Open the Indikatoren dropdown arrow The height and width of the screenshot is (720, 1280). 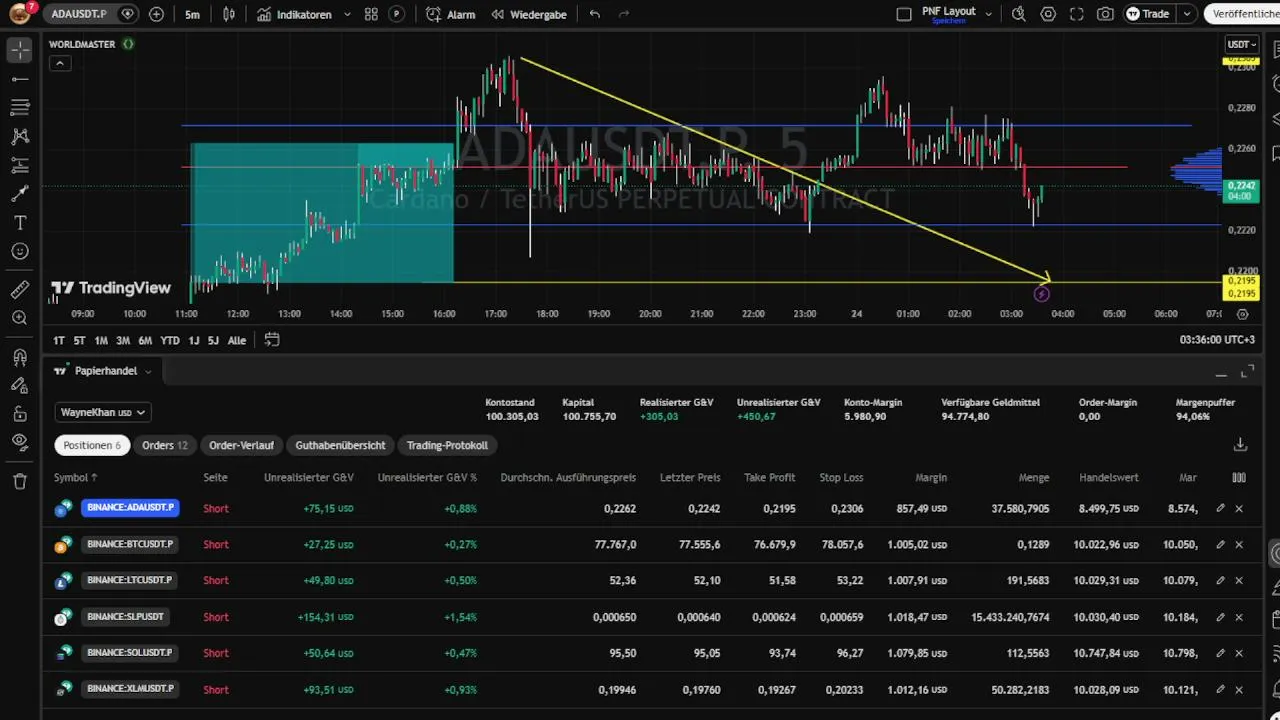347,15
